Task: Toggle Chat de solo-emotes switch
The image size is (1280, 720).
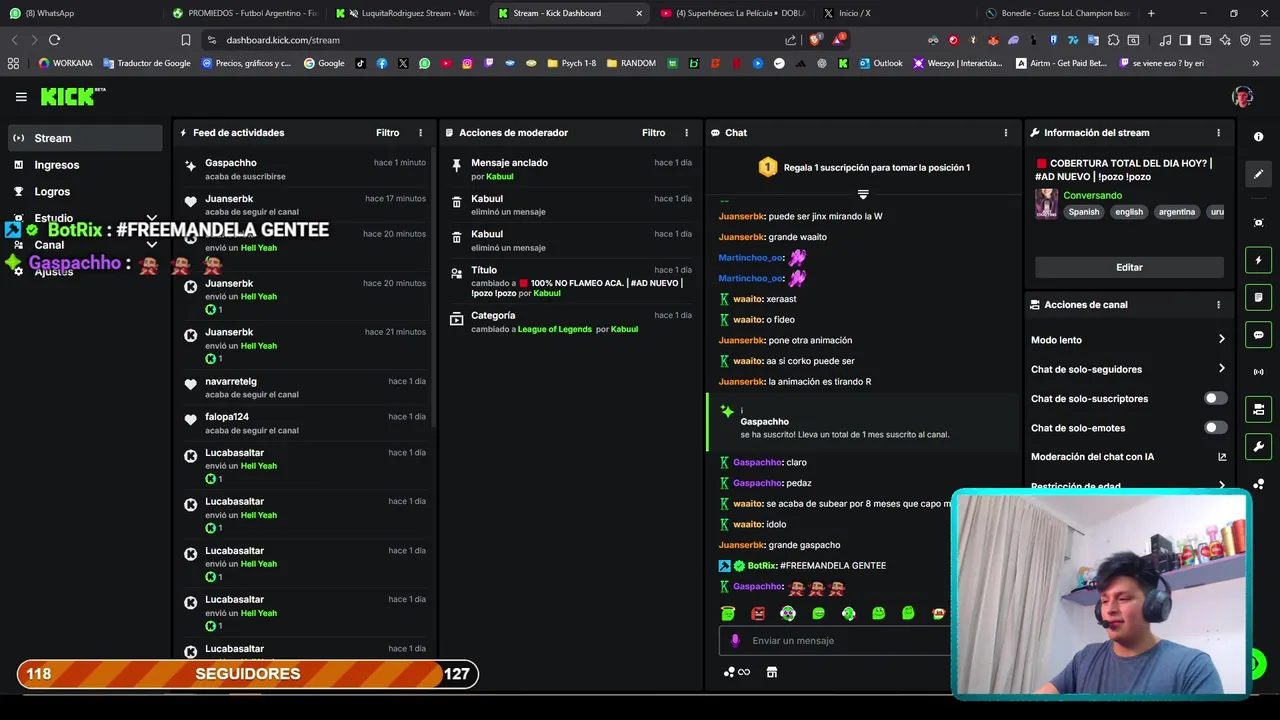Action: pyautogui.click(x=1215, y=427)
